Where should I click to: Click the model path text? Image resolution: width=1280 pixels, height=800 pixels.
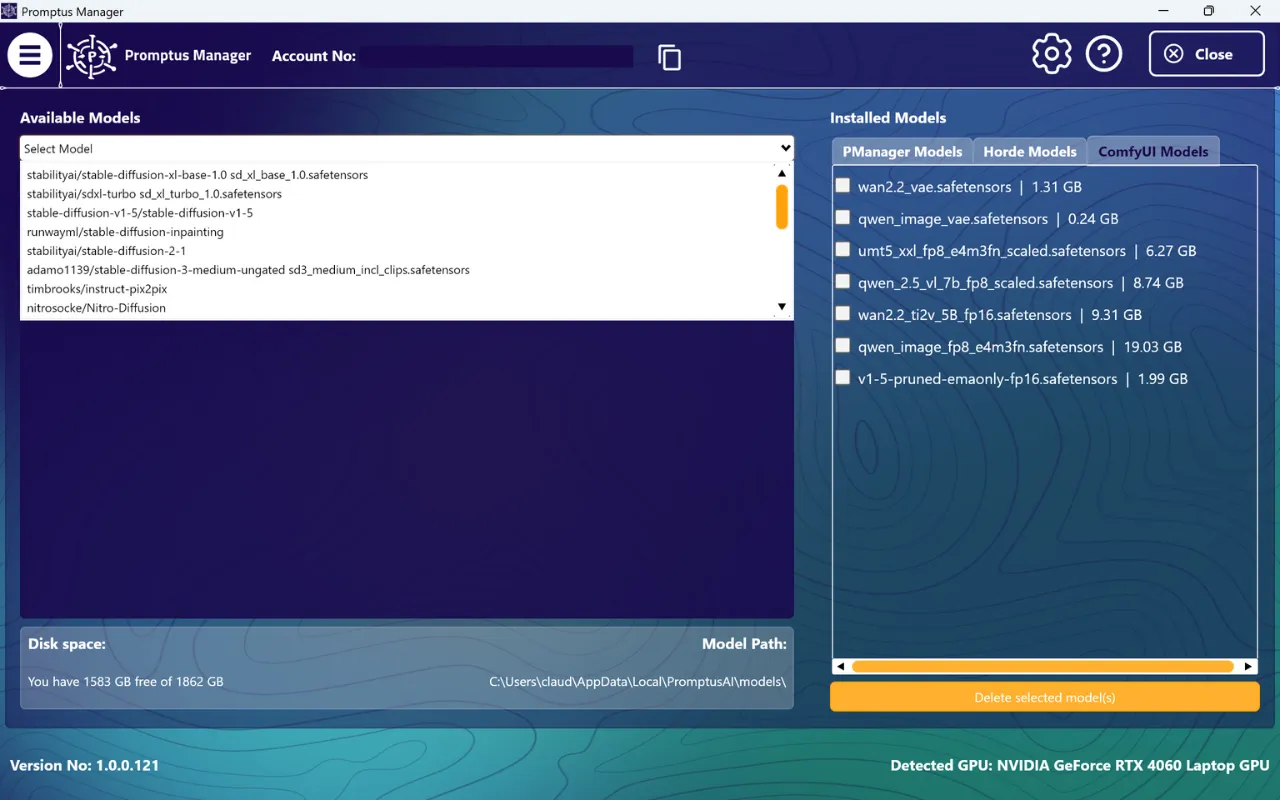click(x=638, y=682)
